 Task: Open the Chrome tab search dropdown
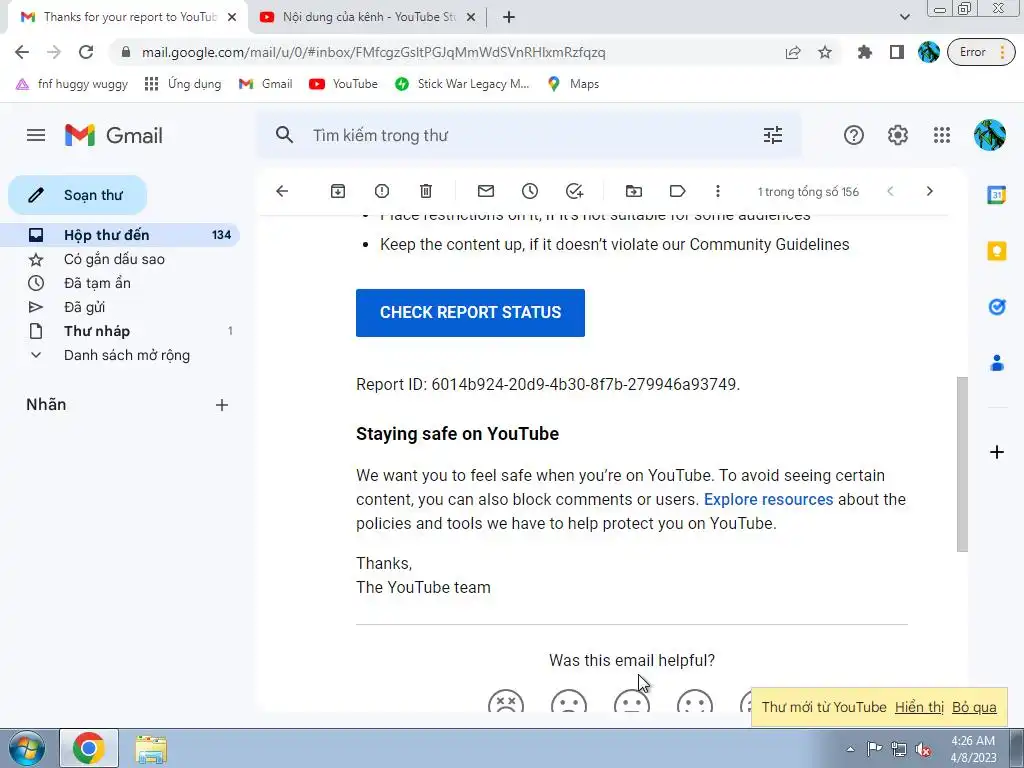tap(904, 17)
